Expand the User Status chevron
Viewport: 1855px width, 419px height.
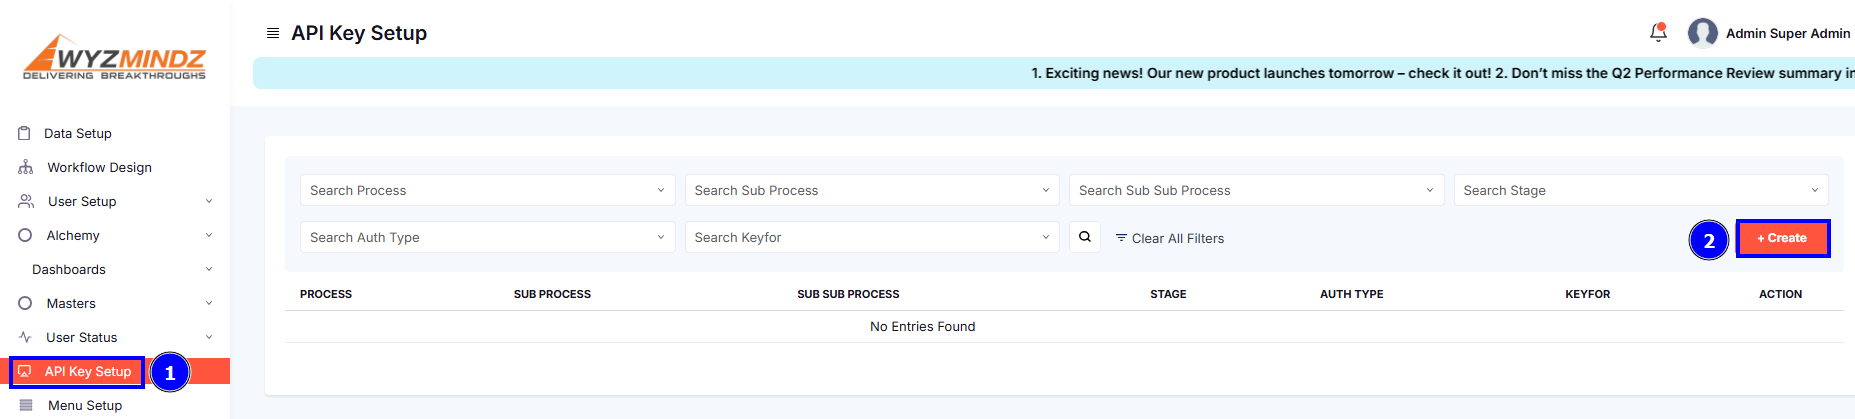coord(209,337)
